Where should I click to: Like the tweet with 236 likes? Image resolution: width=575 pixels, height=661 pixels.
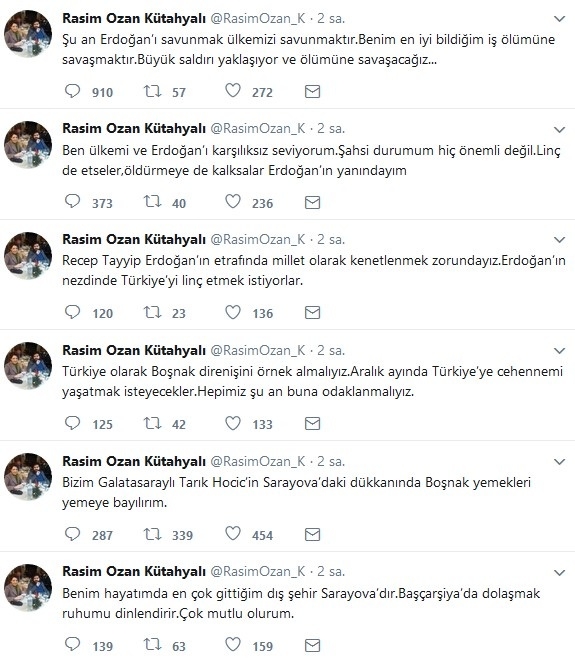point(233,202)
